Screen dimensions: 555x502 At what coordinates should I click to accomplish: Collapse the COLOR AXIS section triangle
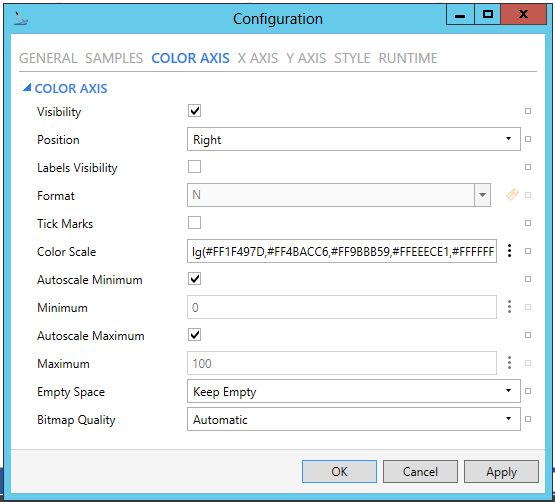click(27, 87)
